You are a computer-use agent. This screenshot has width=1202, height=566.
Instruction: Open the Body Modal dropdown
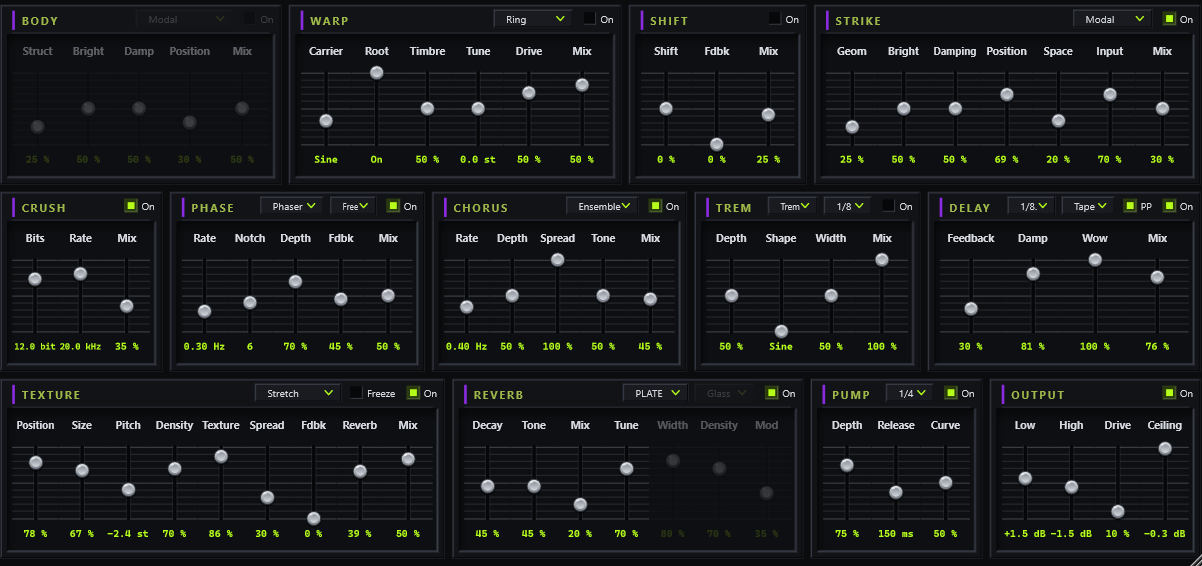click(x=184, y=19)
